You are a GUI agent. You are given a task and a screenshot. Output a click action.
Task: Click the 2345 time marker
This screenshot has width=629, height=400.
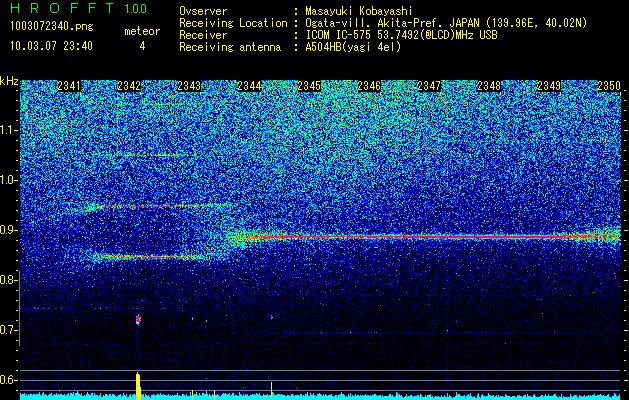(309, 86)
